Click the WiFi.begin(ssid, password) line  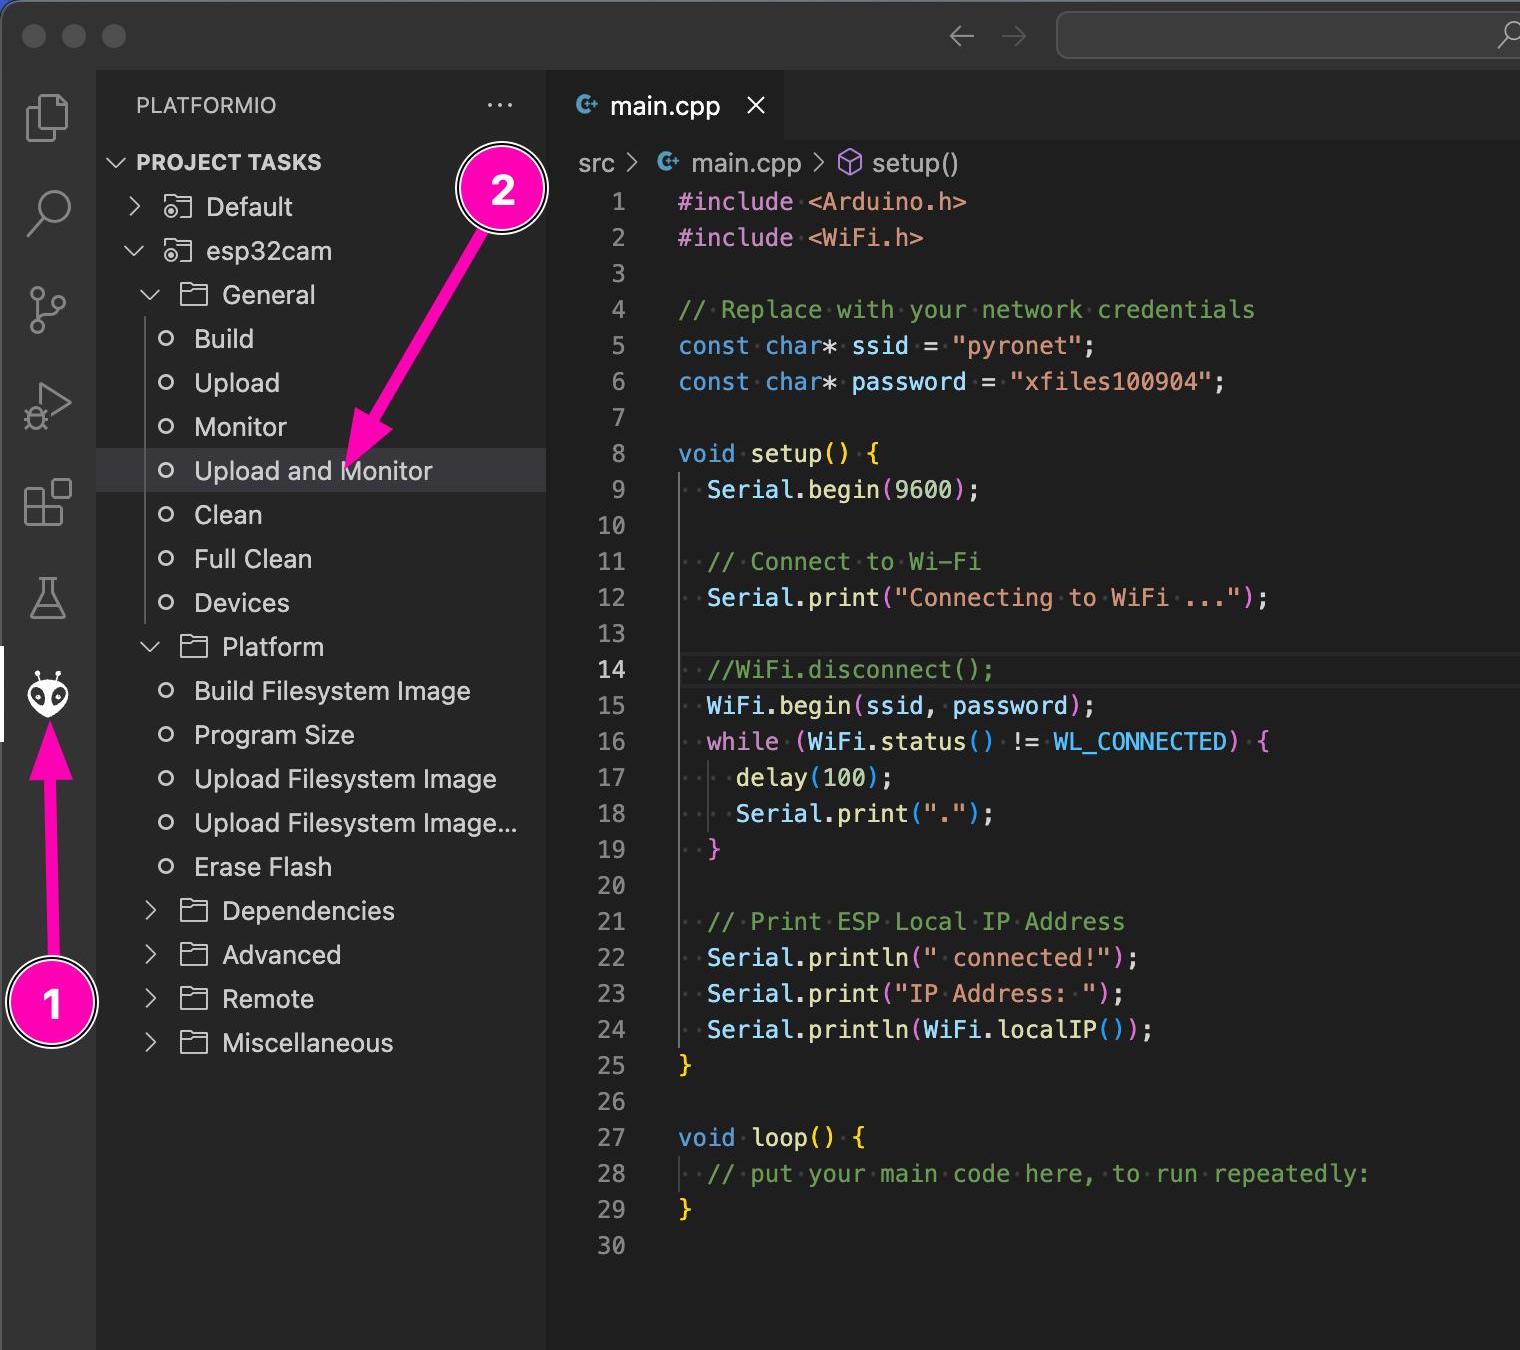click(900, 705)
